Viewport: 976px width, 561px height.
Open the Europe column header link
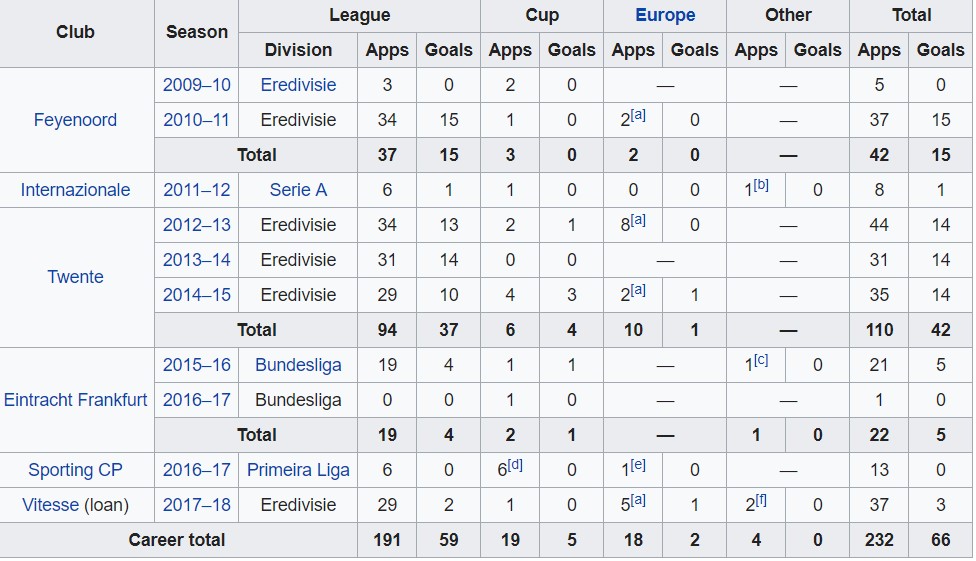point(665,16)
